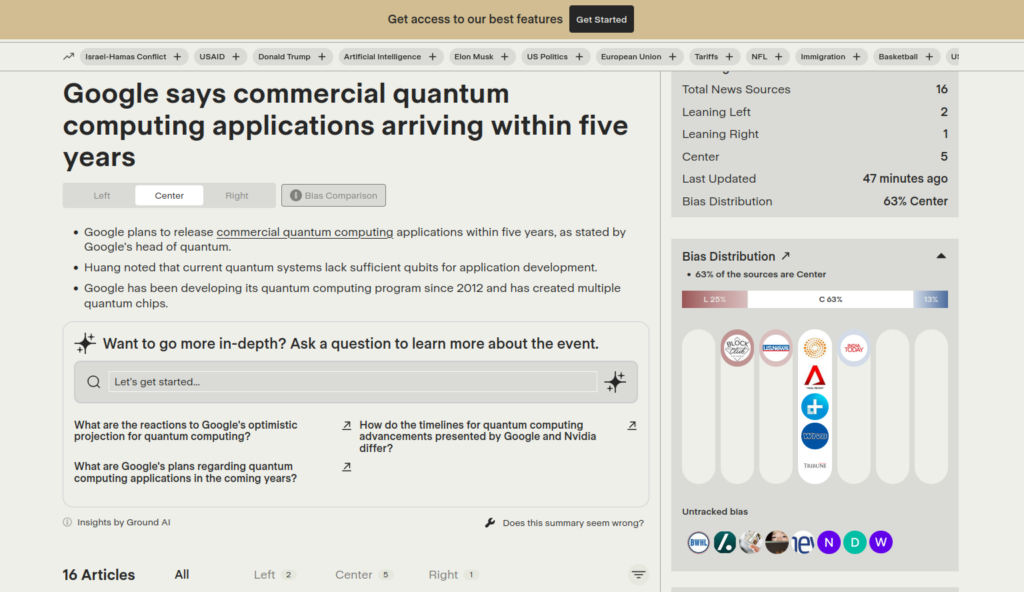Open the US News source icon
This screenshot has height=592, width=1024.
pyautogui.click(x=776, y=348)
